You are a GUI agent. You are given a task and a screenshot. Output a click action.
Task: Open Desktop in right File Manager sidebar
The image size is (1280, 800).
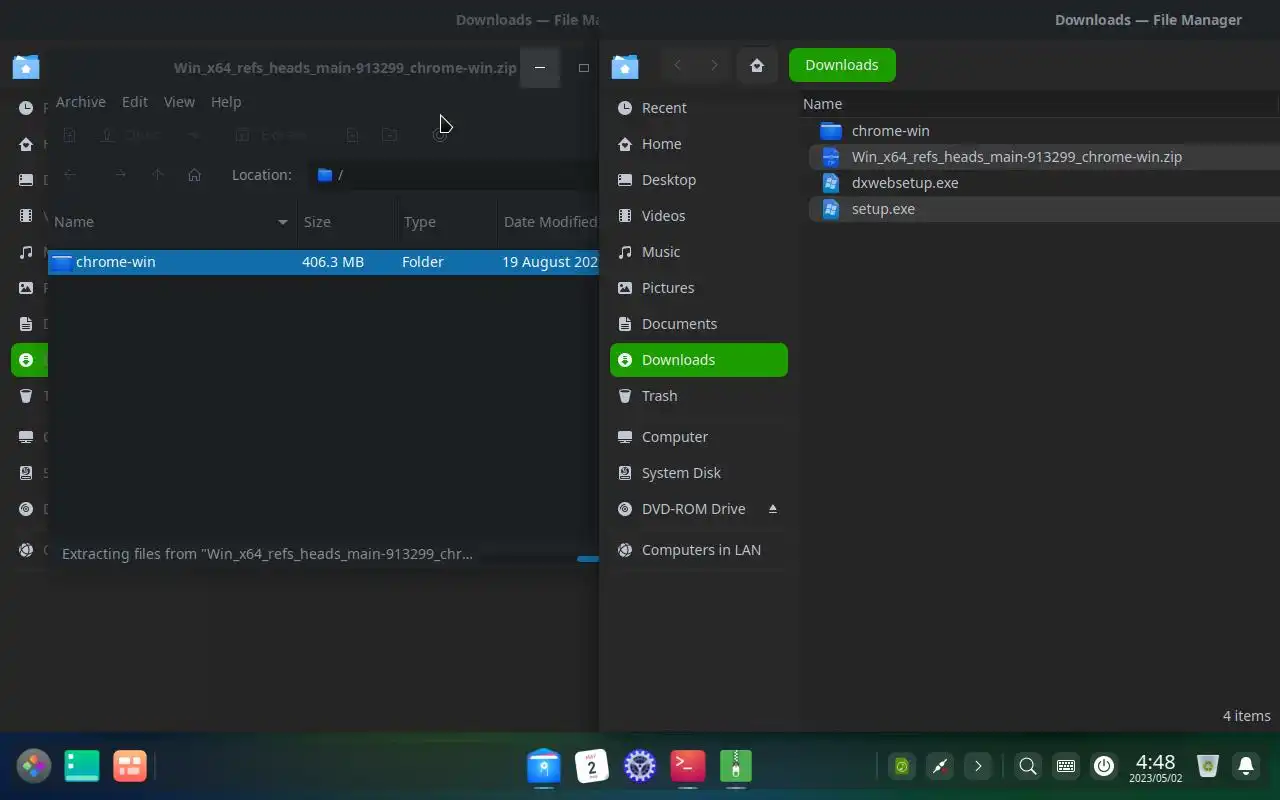coord(699,180)
